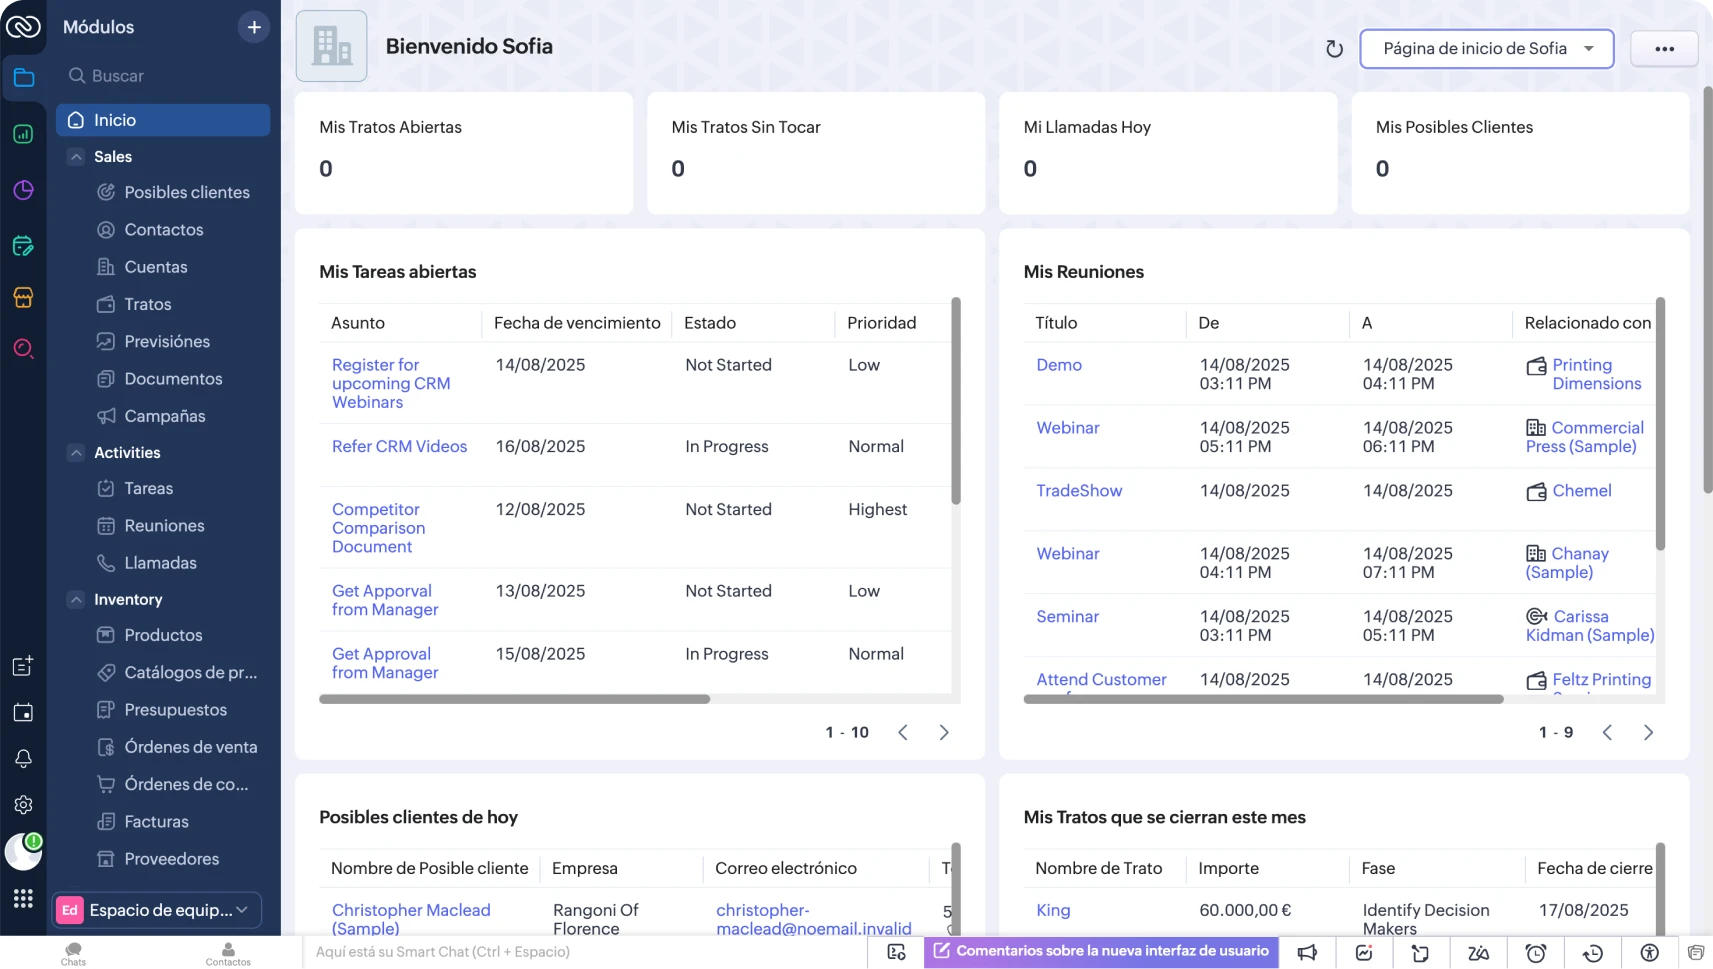This screenshot has height=969, width=1713.
Task: Refresh the home page with the reload icon
Action: pos(1334,49)
